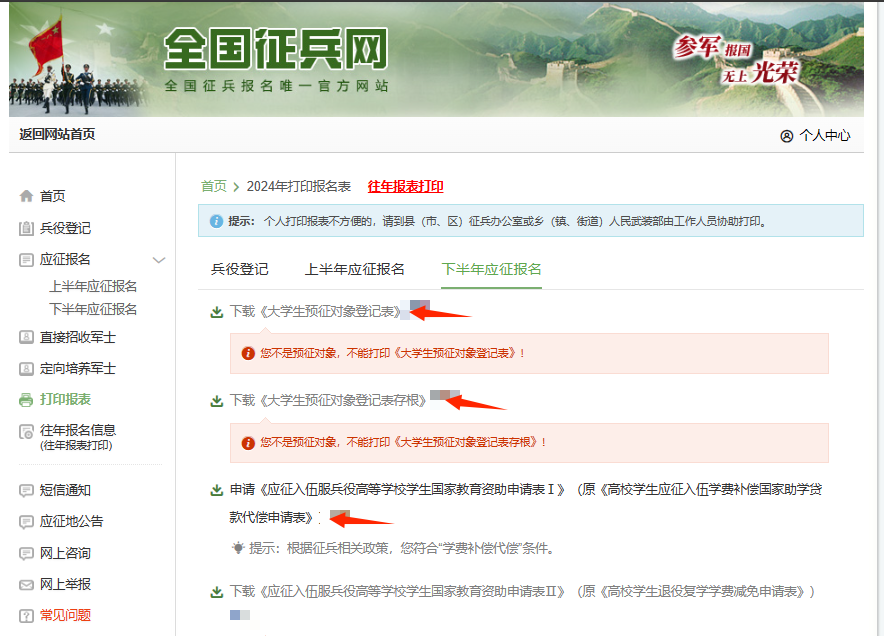Click the printer icon beside 打印报表

(26, 400)
